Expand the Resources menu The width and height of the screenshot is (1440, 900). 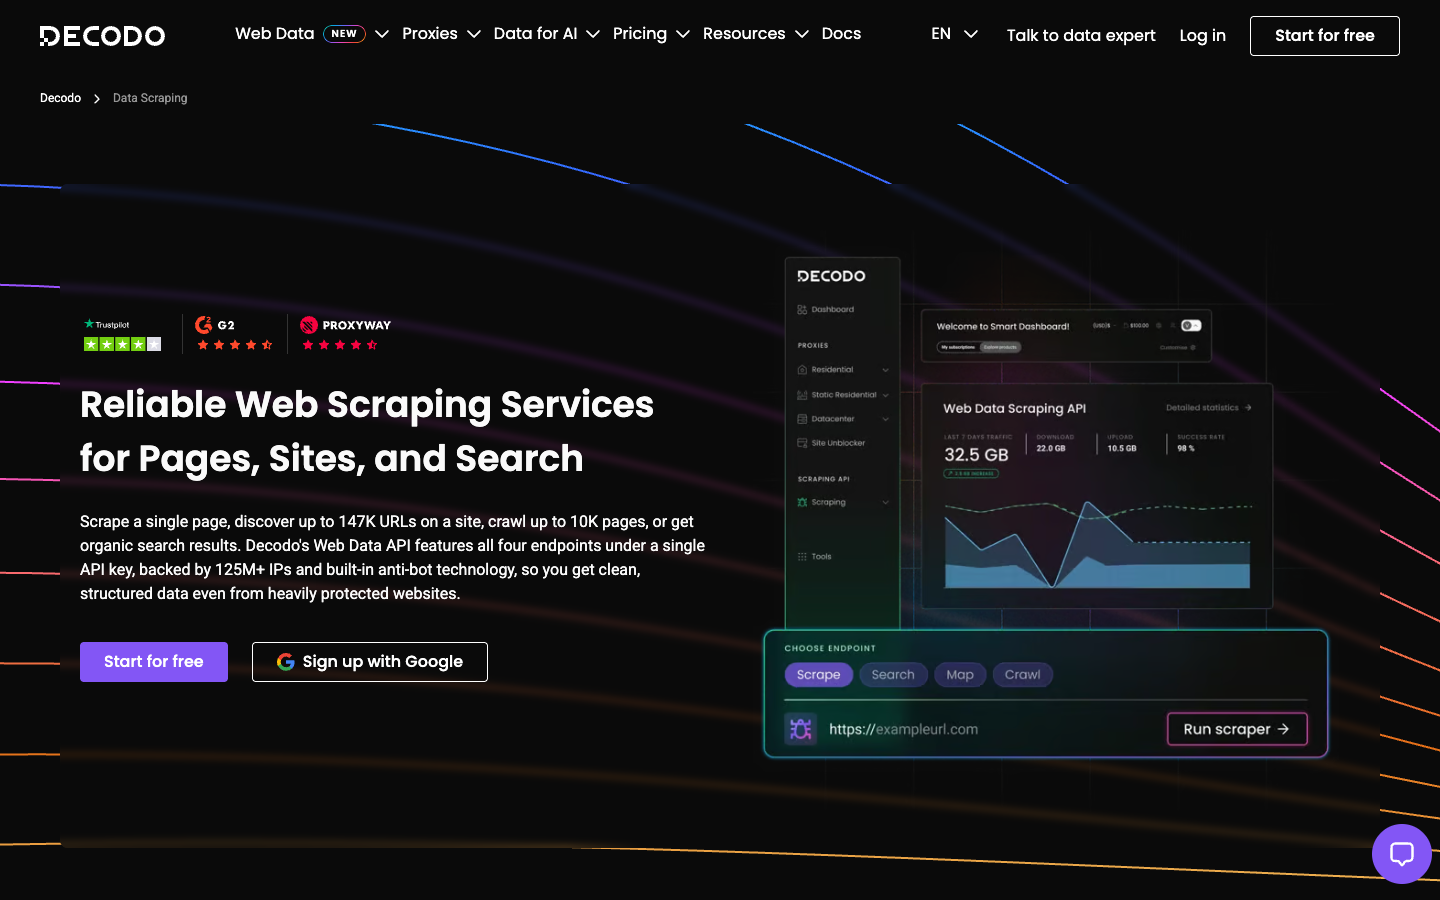[755, 34]
